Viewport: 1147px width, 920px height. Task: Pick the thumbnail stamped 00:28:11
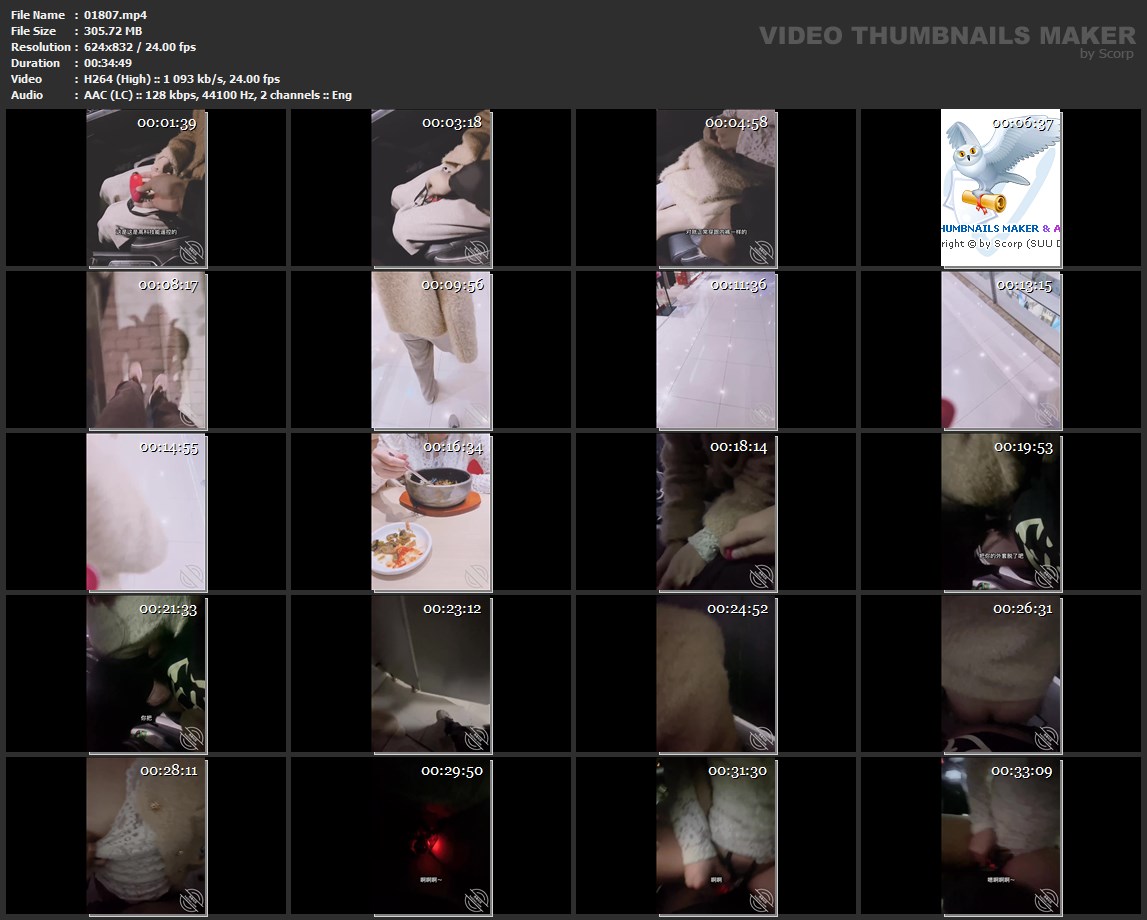pyautogui.click(x=146, y=837)
